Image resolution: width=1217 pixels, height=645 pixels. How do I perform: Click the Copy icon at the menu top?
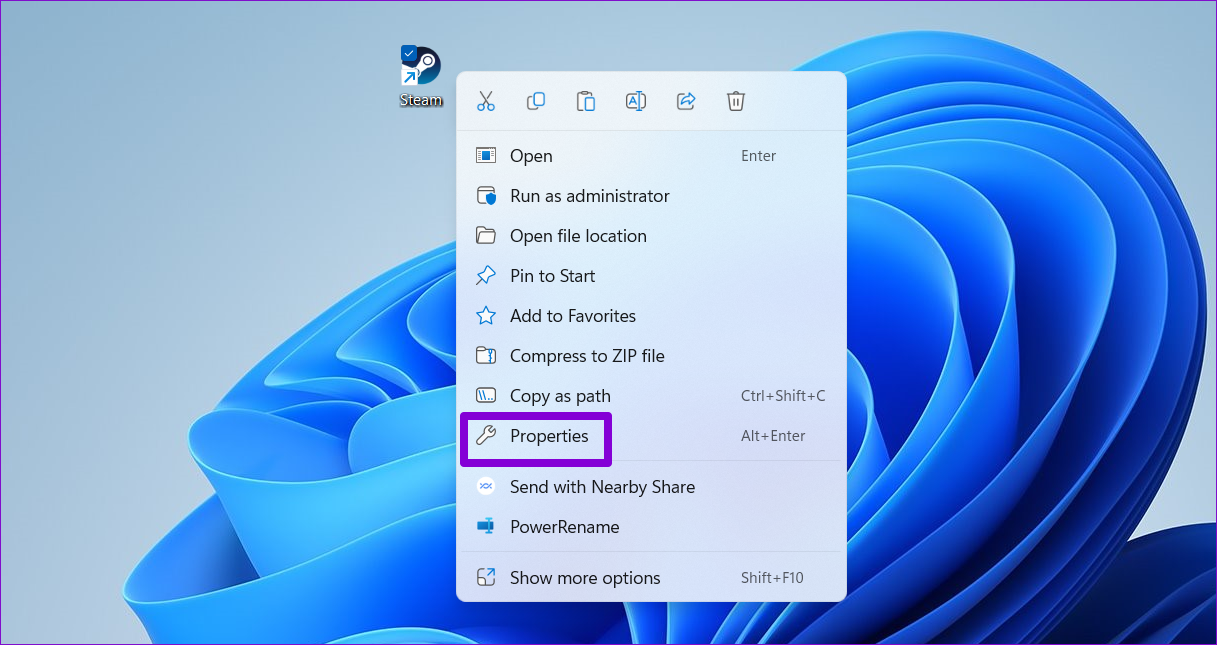click(x=536, y=100)
